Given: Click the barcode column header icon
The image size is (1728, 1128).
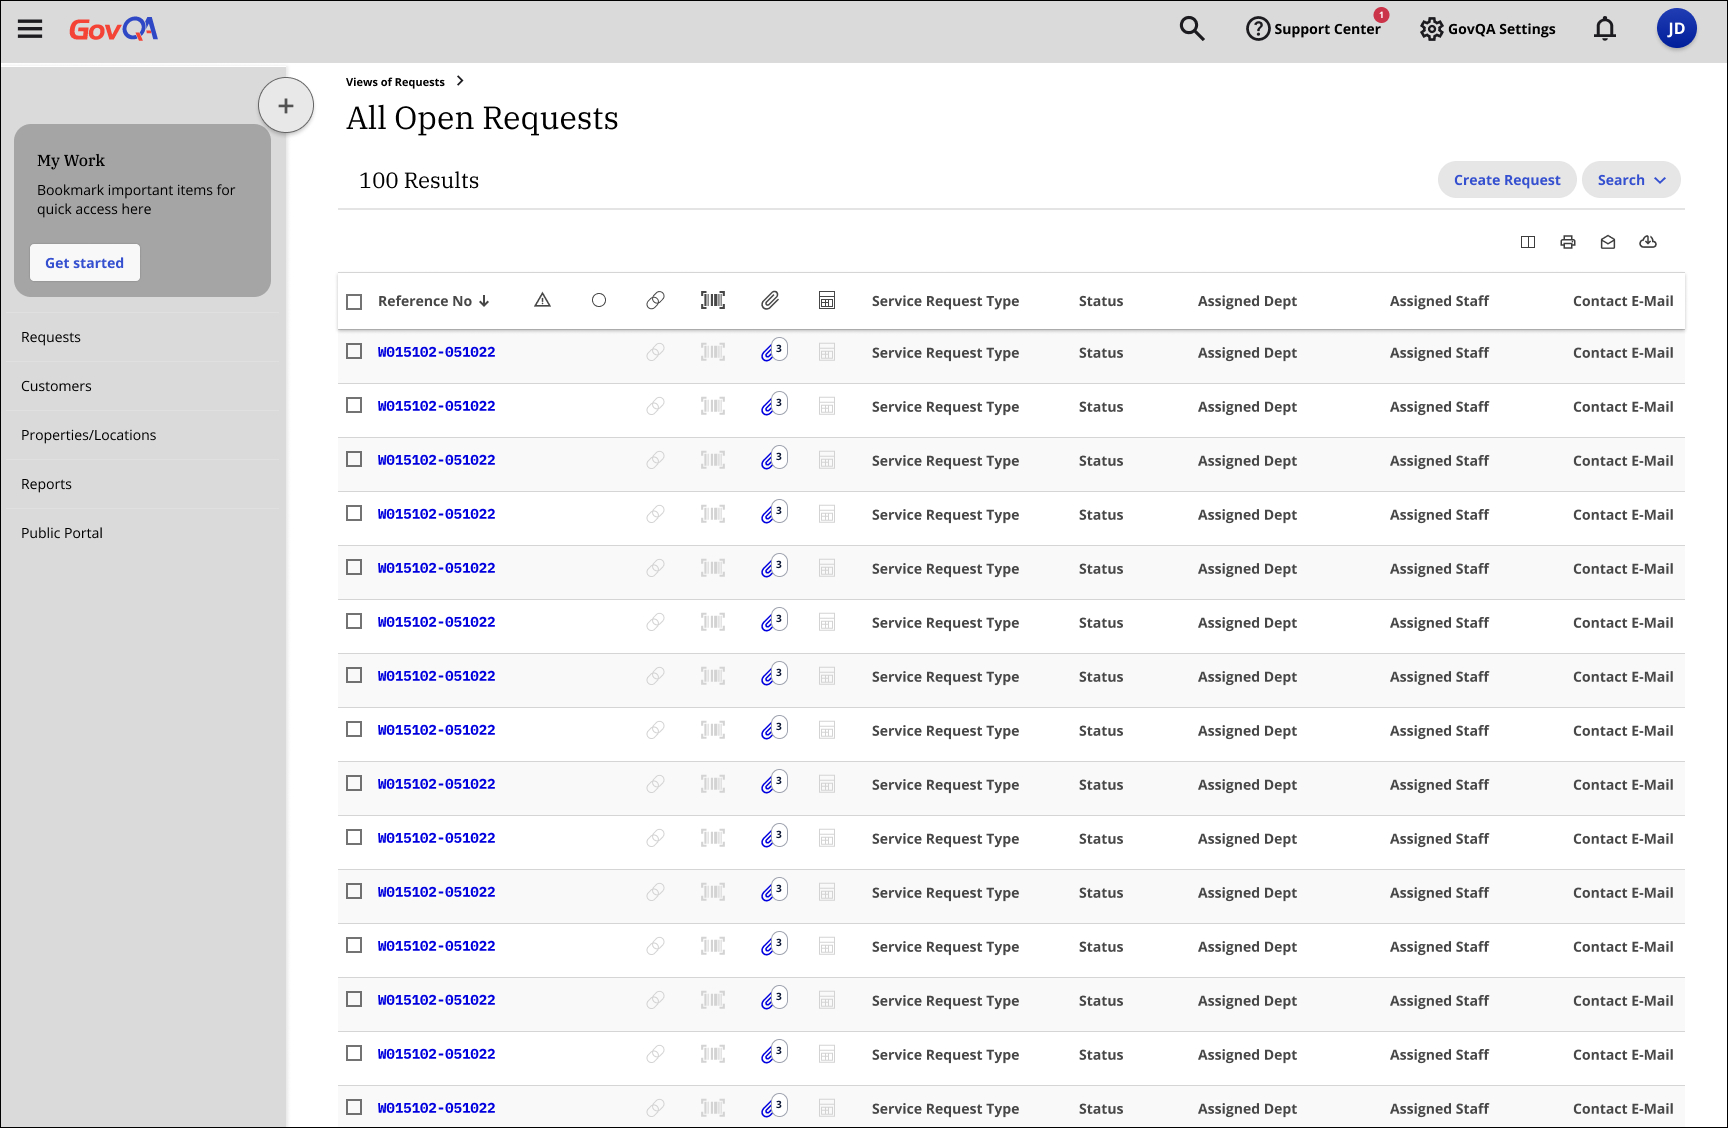Looking at the screenshot, I should coord(713,300).
